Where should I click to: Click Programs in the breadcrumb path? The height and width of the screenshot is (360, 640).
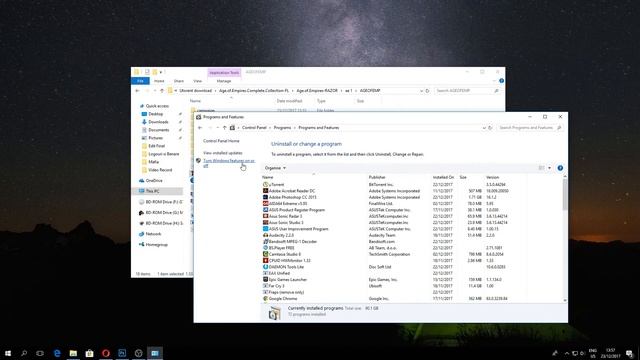pyautogui.click(x=282, y=128)
